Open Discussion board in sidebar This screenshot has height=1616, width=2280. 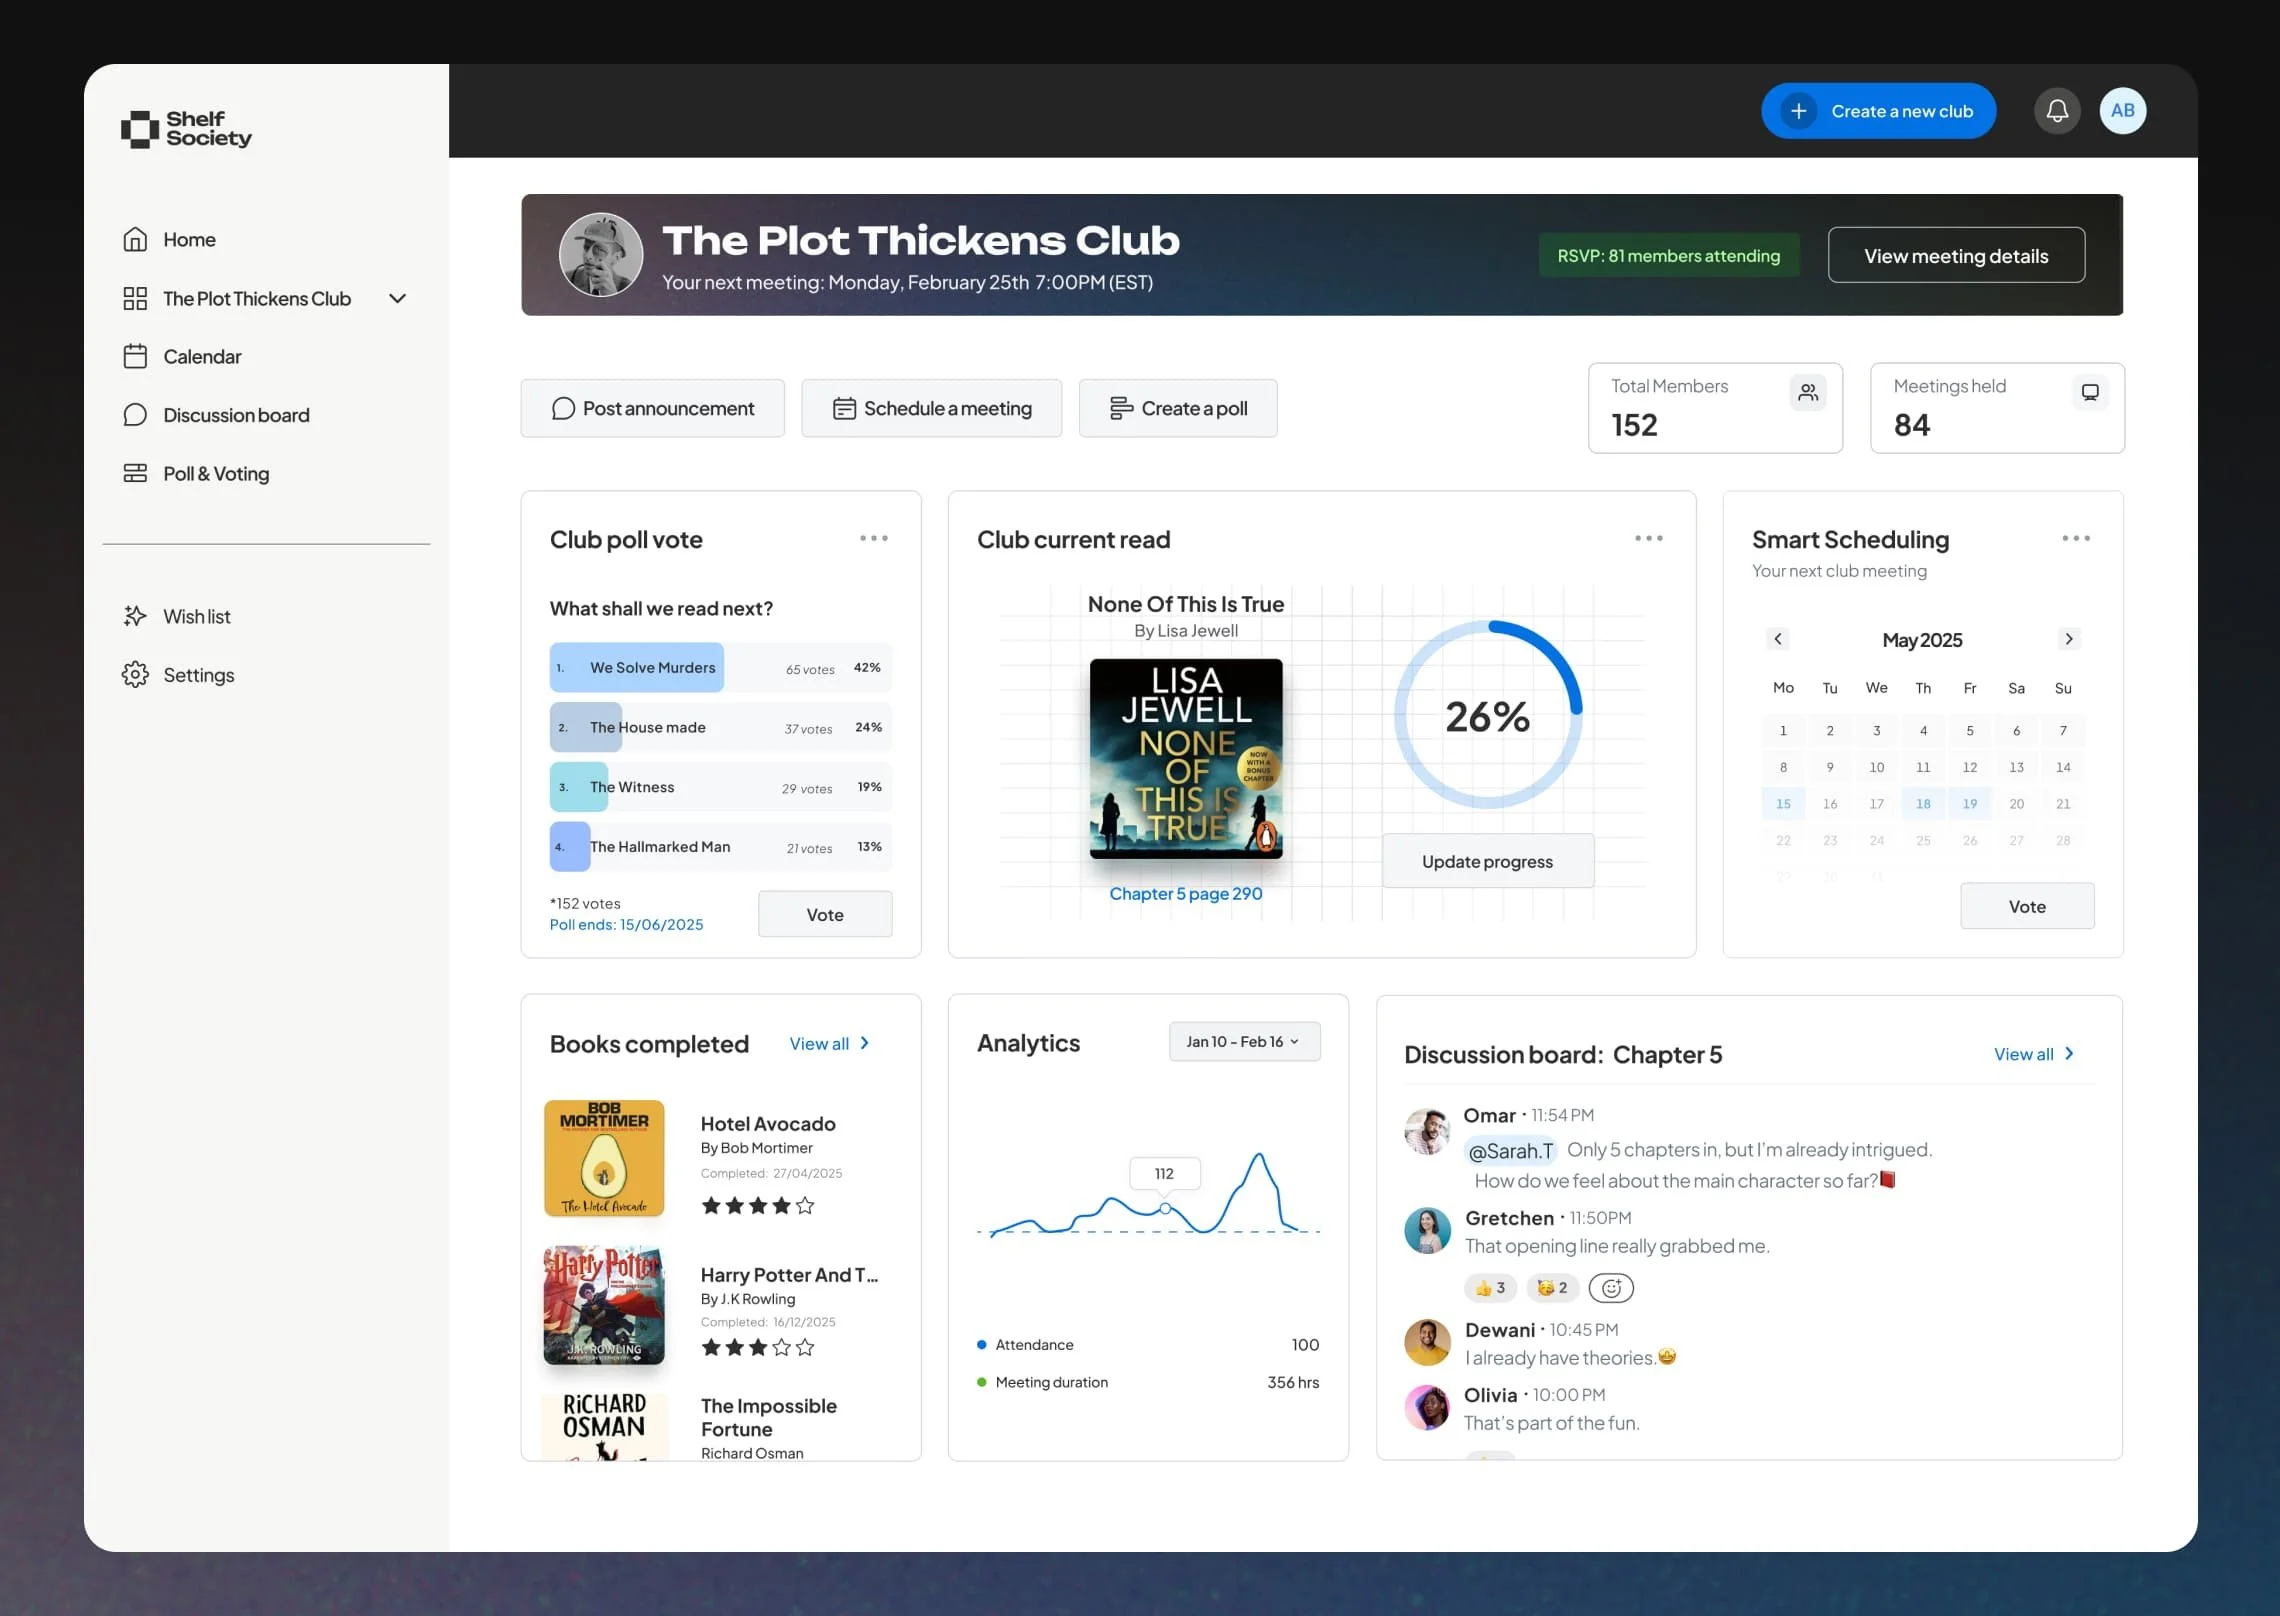(236, 415)
